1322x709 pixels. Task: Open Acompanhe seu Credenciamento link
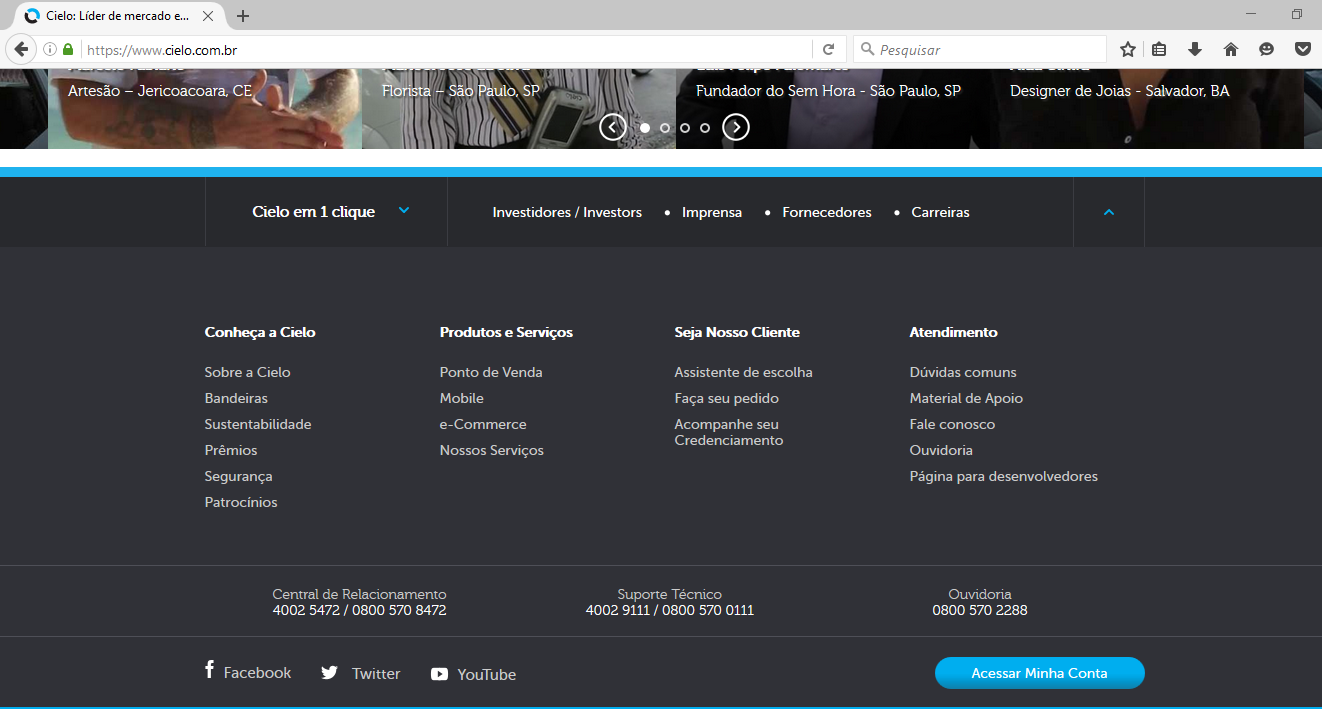[x=728, y=432]
